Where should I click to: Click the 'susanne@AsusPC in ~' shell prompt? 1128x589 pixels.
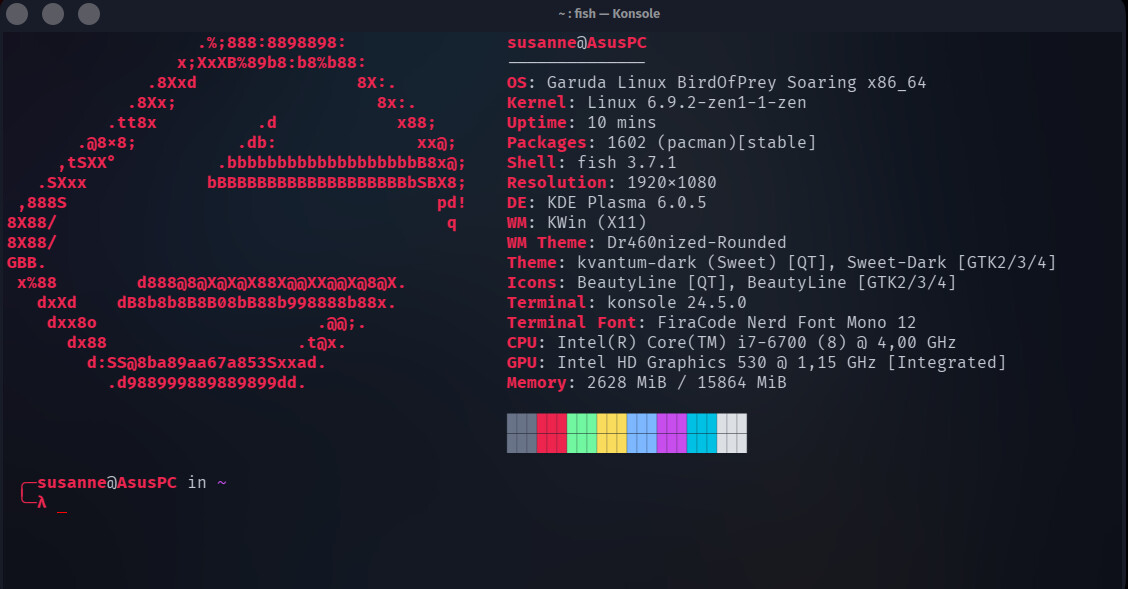132,483
